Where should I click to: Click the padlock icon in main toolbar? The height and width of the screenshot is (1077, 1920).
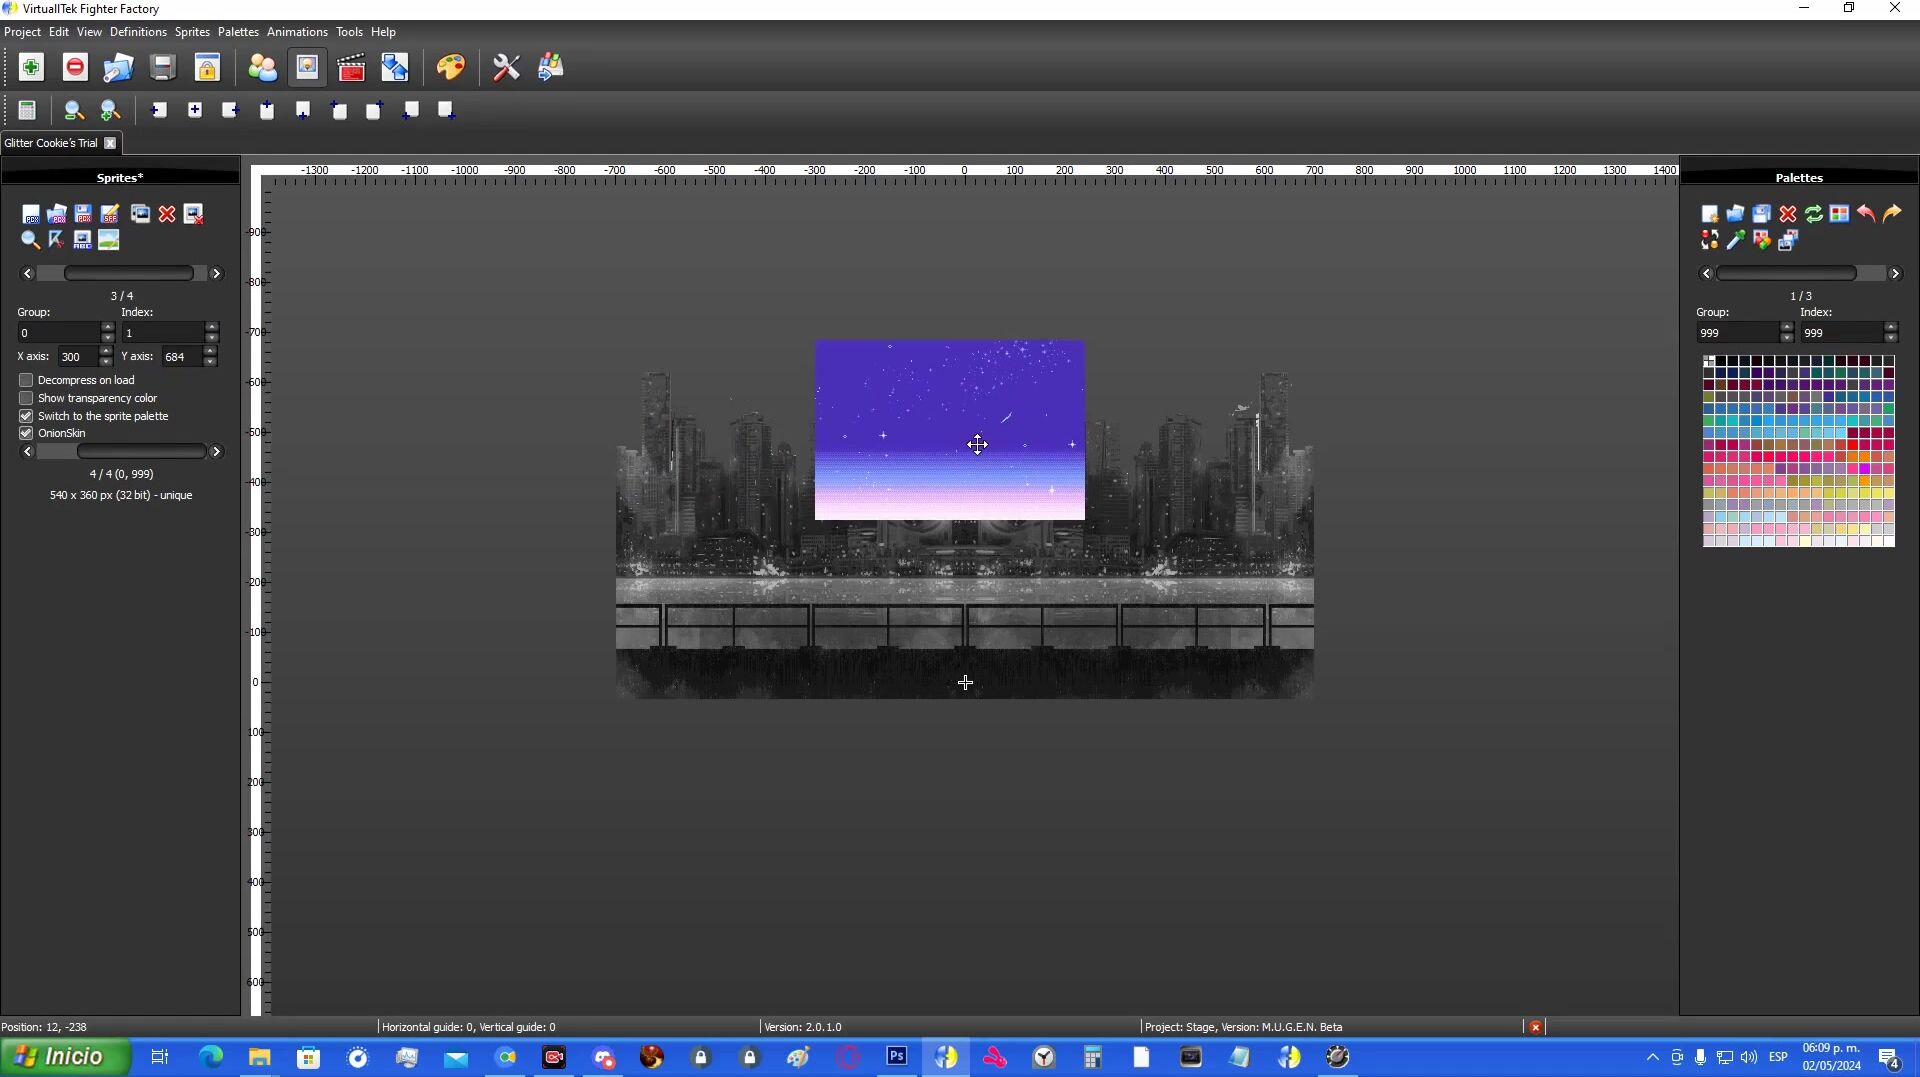click(207, 67)
